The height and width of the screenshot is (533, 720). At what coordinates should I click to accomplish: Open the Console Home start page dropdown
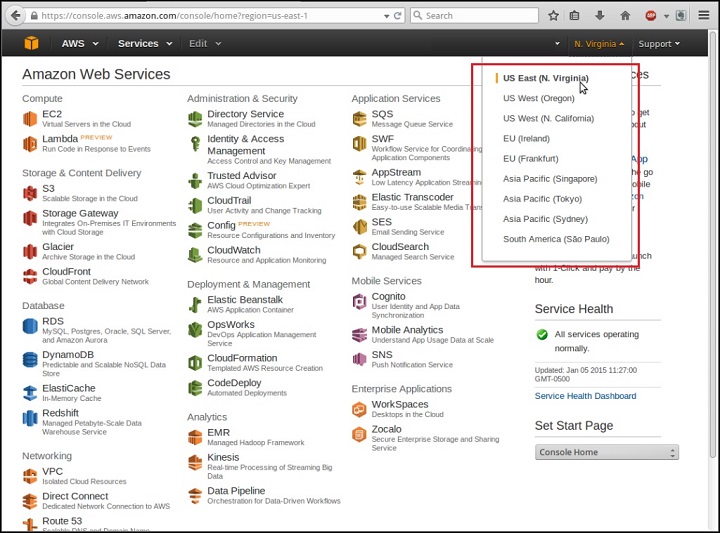click(x=607, y=452)
